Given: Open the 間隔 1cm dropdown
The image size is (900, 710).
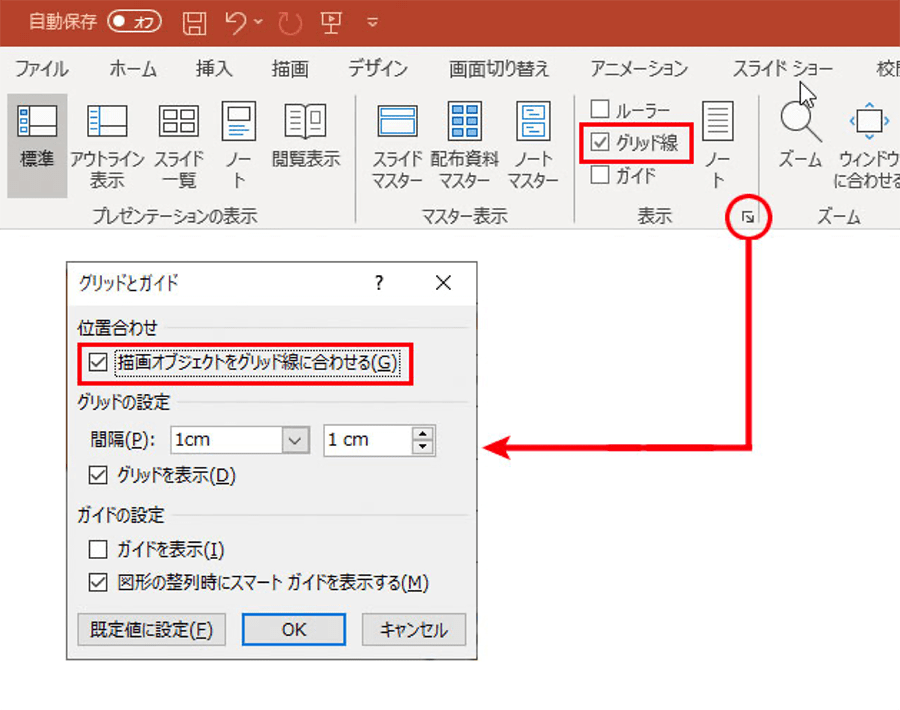Looking at the screenshot, I should (x=295, y=441).
